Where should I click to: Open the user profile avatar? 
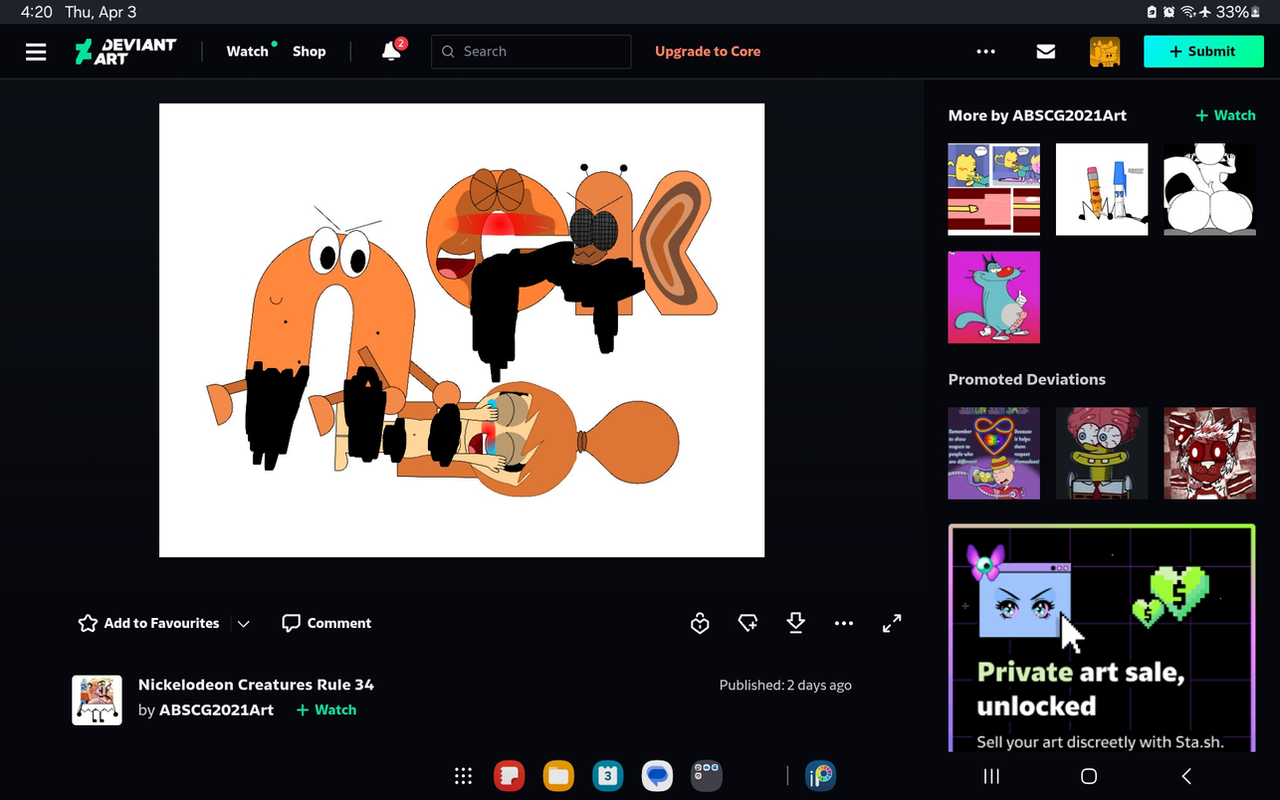click(x=1105, y=52)
